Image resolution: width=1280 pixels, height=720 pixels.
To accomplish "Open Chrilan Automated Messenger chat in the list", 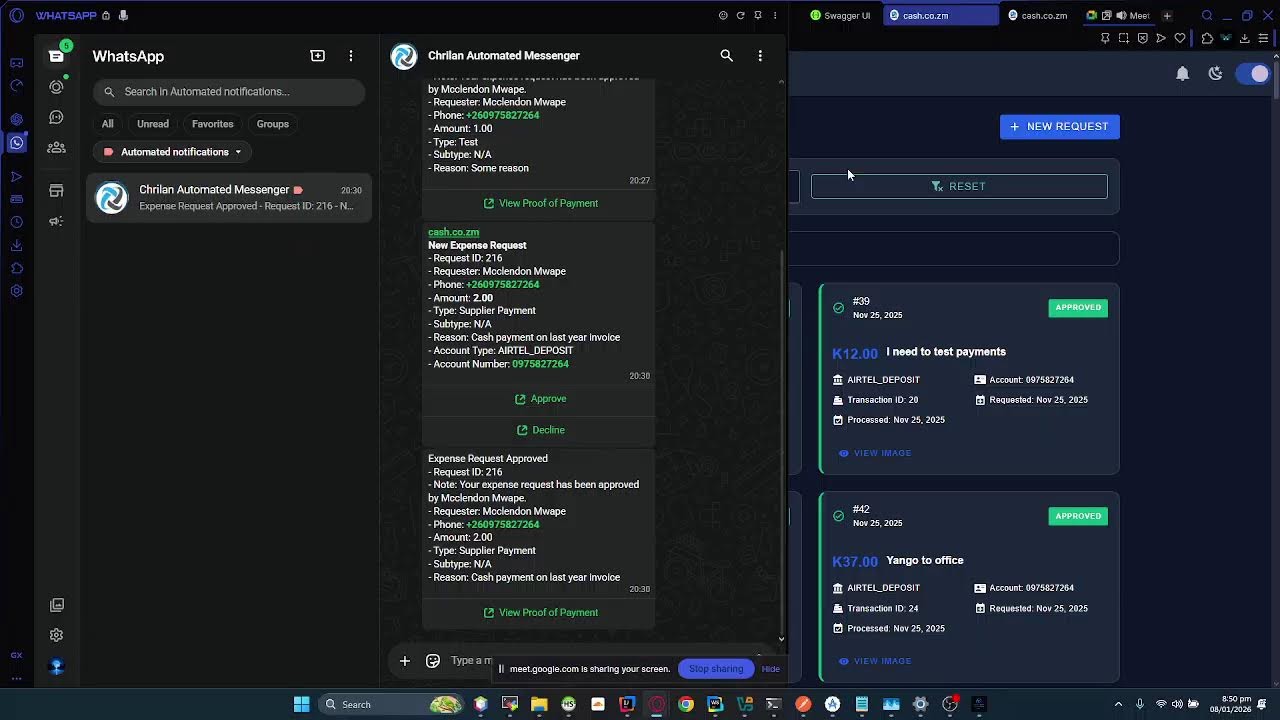I will [229, 197].
